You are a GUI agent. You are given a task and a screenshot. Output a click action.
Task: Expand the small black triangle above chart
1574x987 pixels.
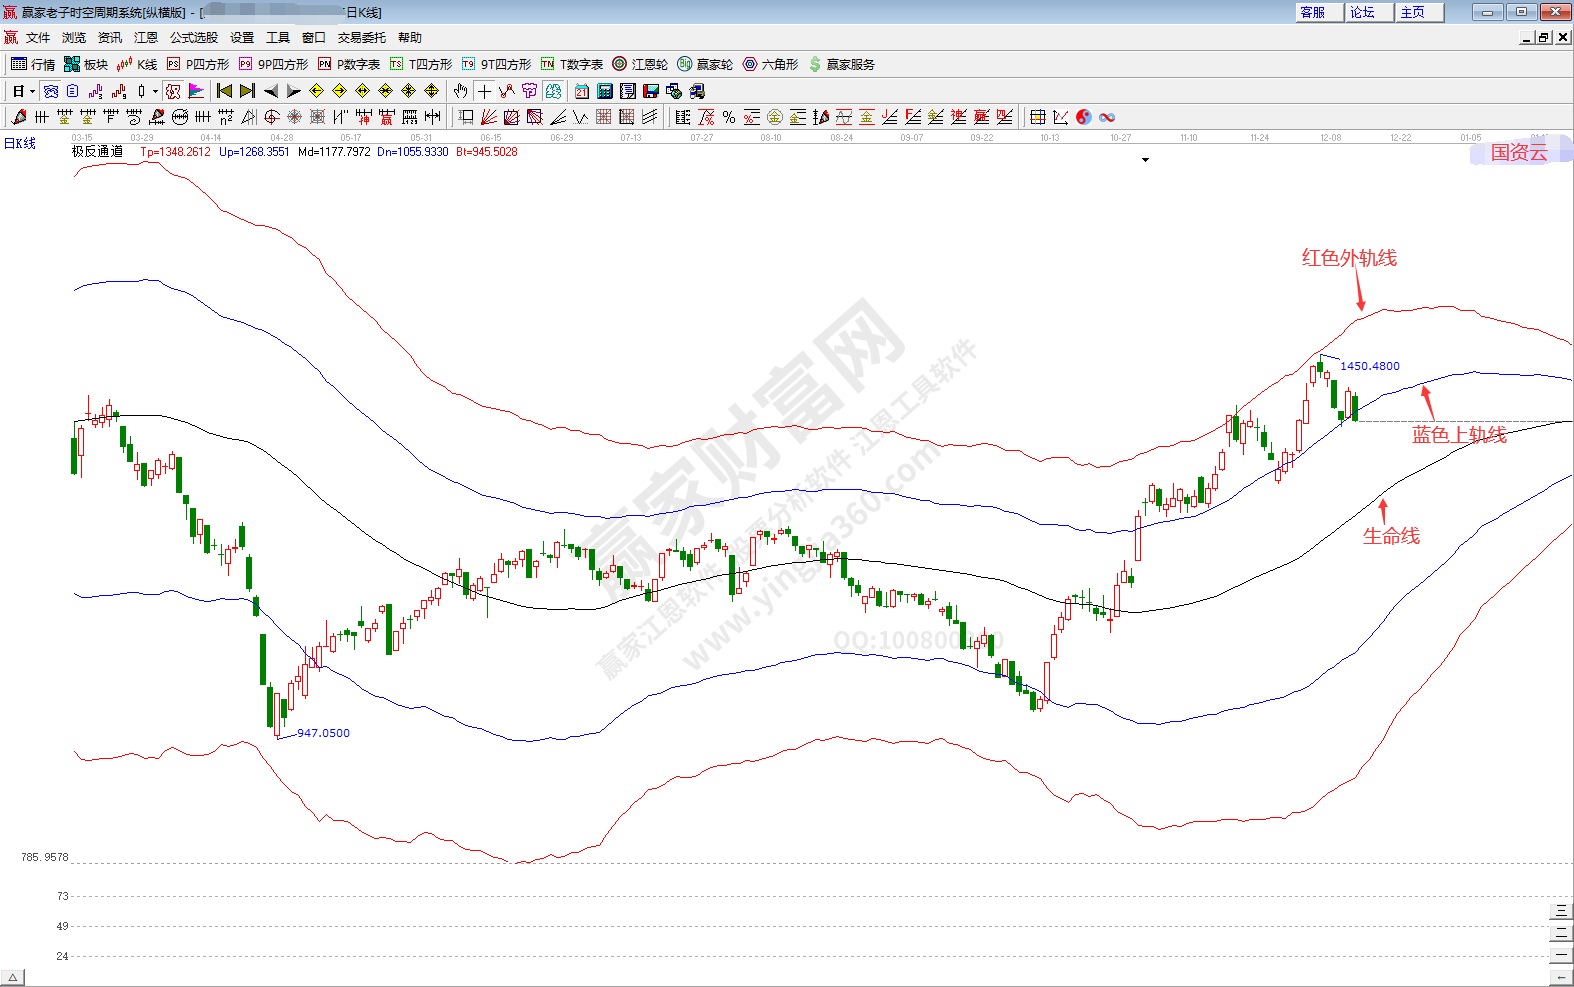1145,160
